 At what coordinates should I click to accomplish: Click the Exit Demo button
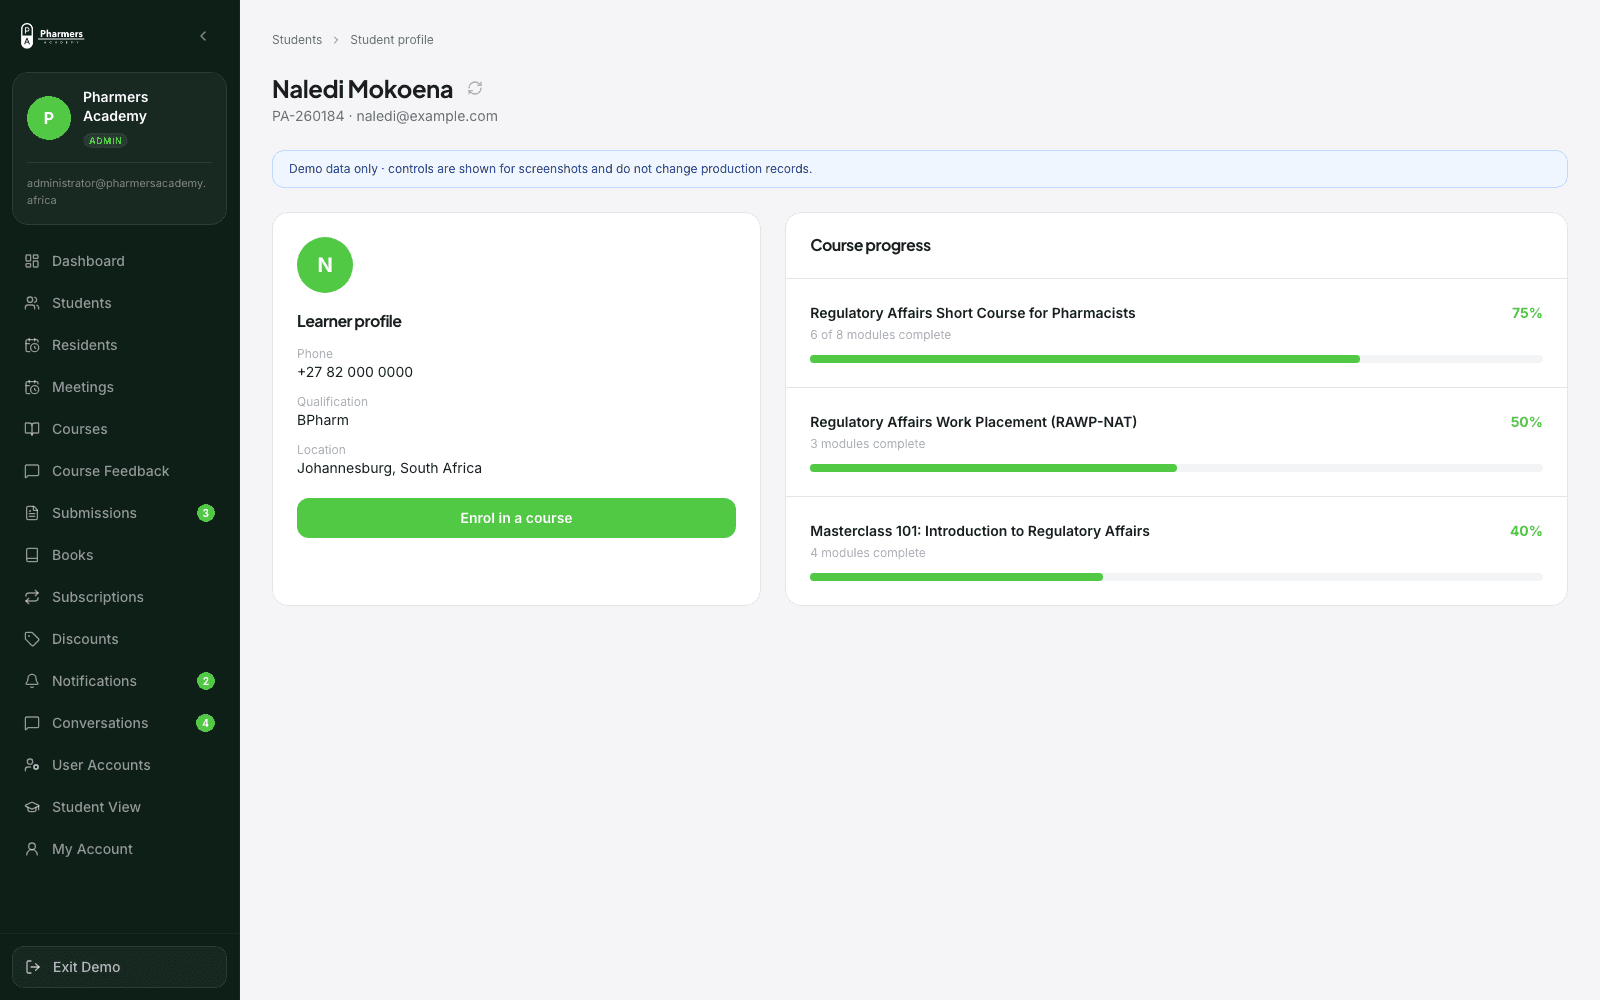pos(120,967)
